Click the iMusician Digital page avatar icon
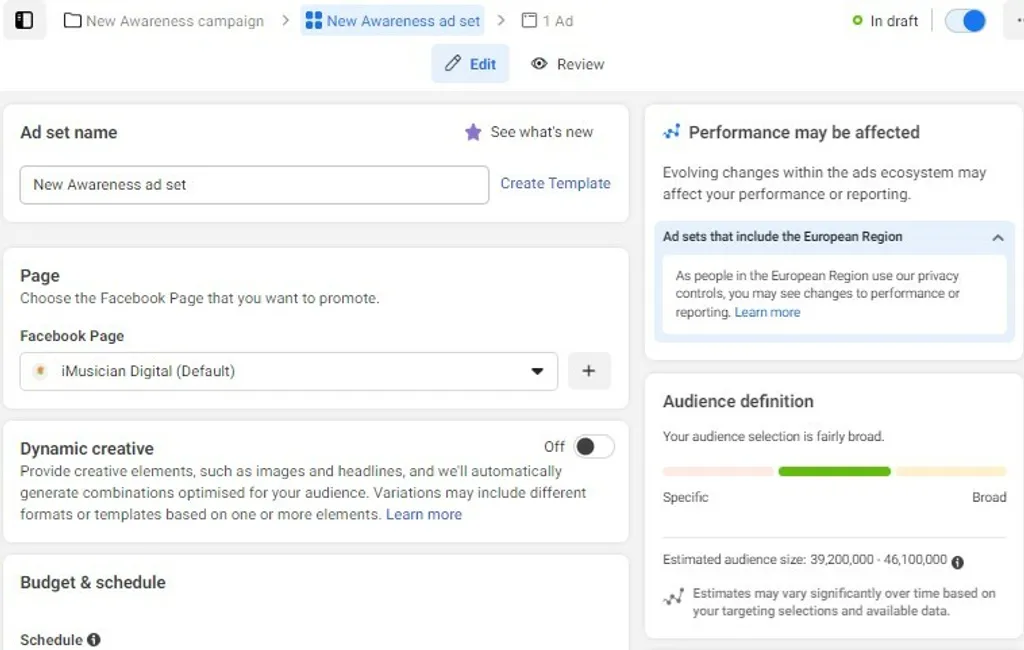Image resolution: width=1024 pixels, height=650 pixels. 40,371
